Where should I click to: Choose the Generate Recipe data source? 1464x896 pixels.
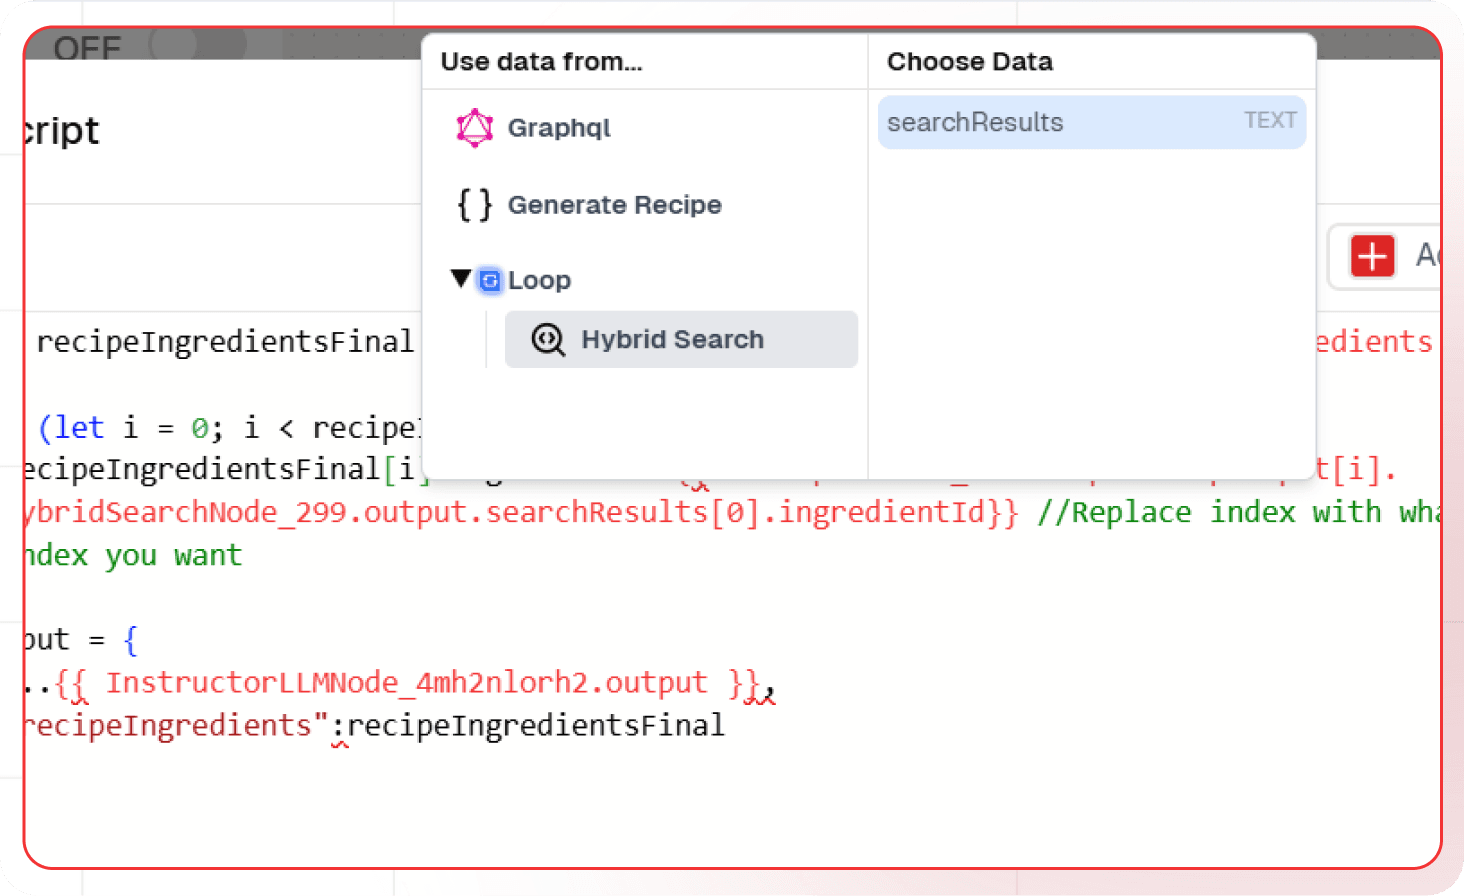(614, 205)
